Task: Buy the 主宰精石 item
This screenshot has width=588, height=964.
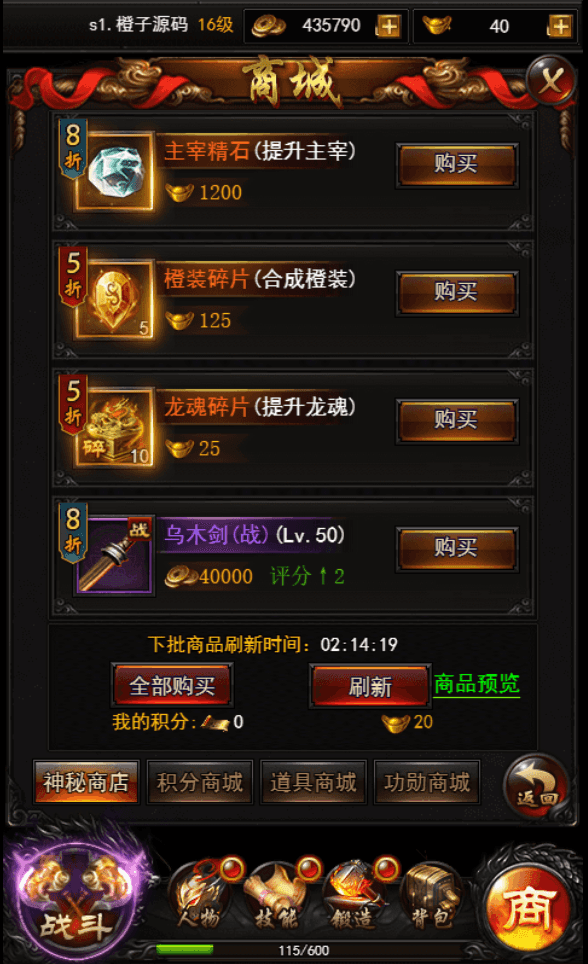Action: click(x=456, y=165)
